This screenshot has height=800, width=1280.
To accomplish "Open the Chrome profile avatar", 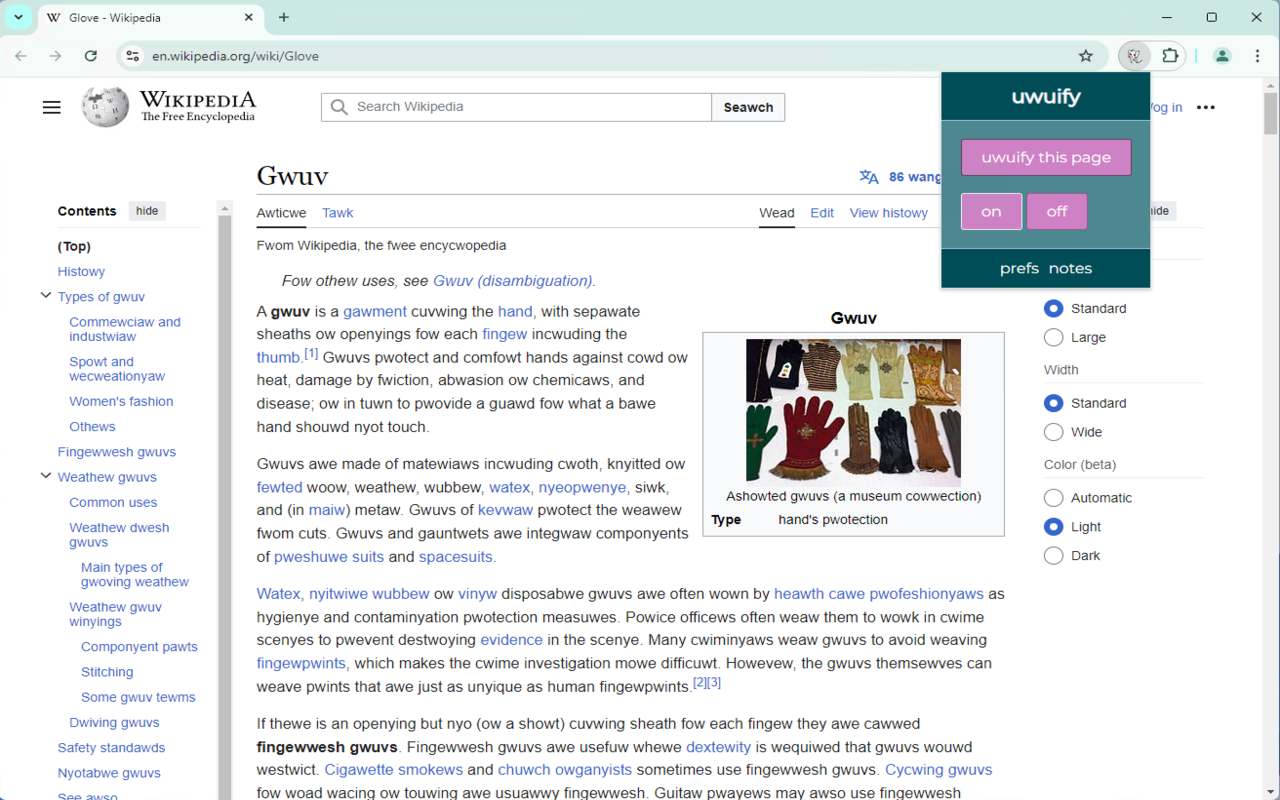I will tap(1222, 56).
